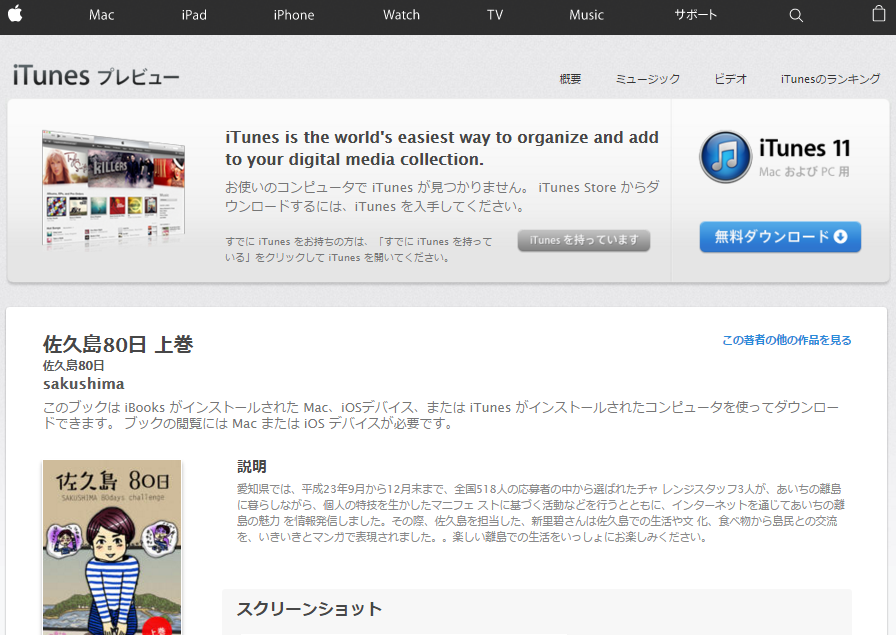896x635 pixels.
Task: Open the search magnifier icon
Action: [796, 15]
